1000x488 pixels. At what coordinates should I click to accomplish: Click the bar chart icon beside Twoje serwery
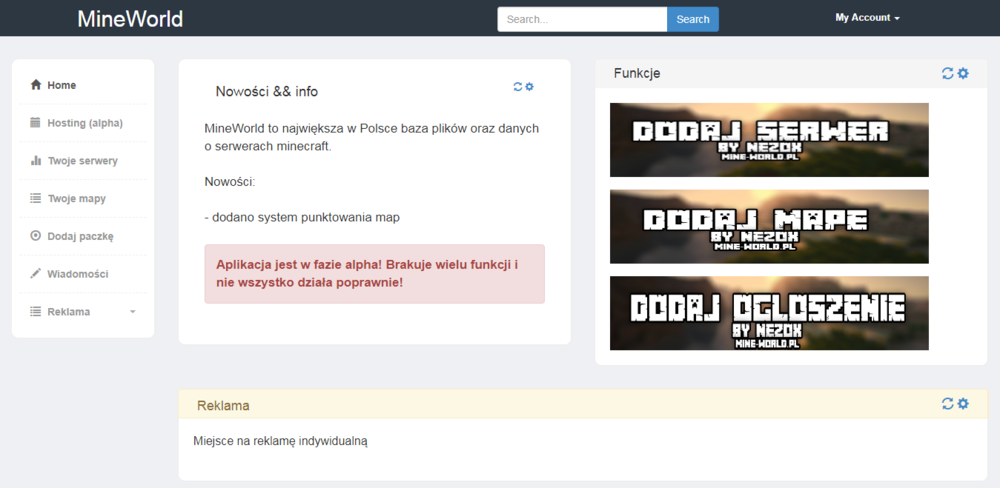[x=36, y=161]
